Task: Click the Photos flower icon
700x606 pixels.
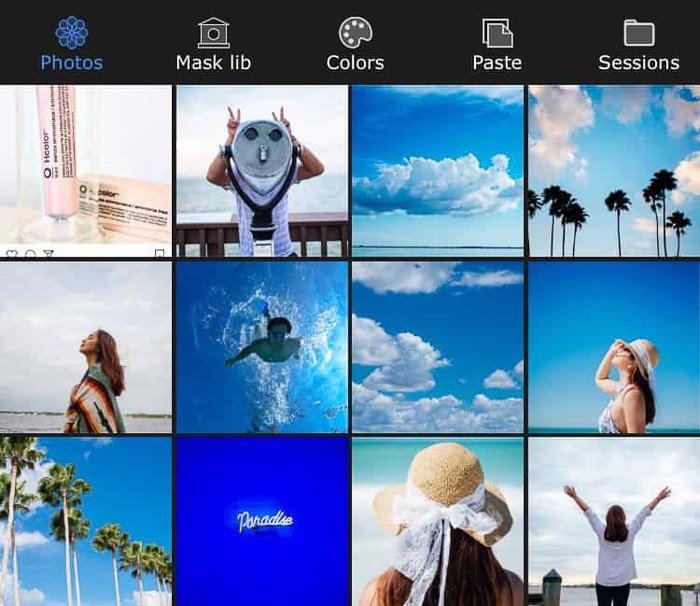Action: (71, 31)
